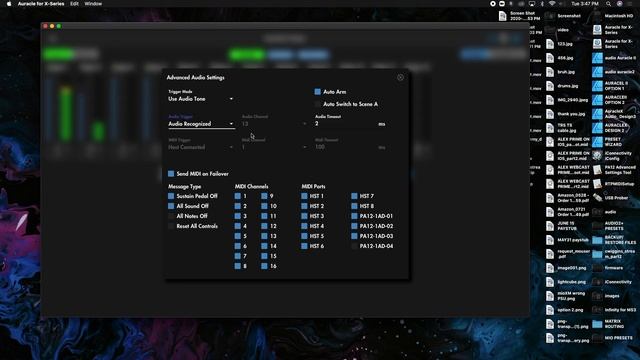Toggle Send MIDI on Failover checkbox

(x=171, y=174)
